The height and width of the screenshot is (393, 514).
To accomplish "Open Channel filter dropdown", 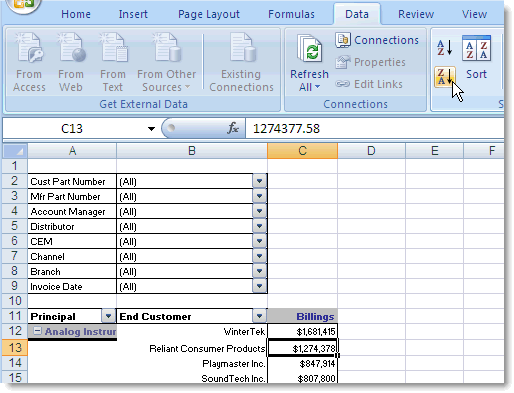I will [x=259, y=256].
